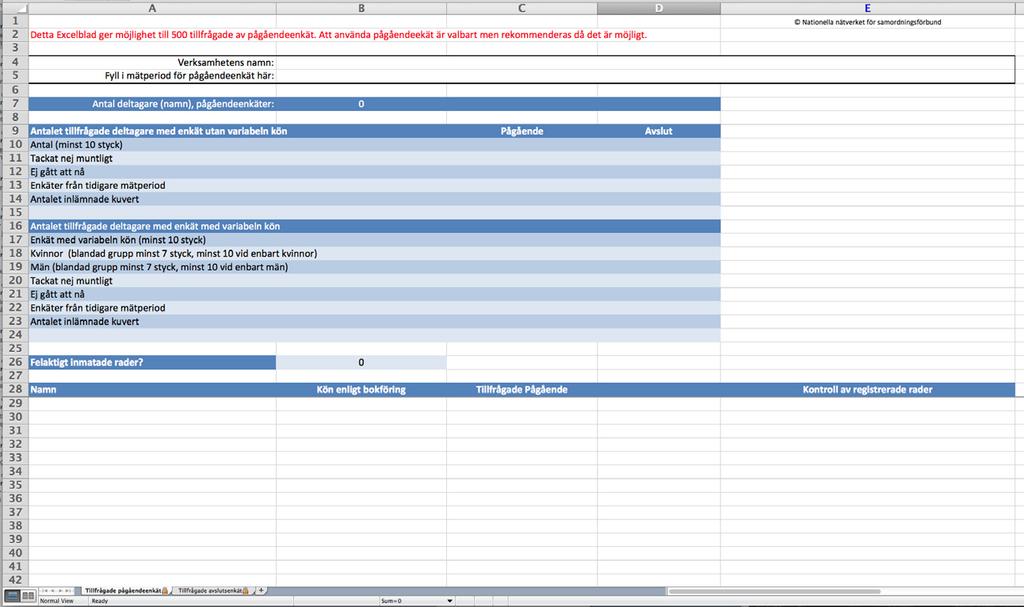Click empty name cell A29 under Namn
Image resolution: width=1024 pixels, height=607 pixels.
click(152, 403)
